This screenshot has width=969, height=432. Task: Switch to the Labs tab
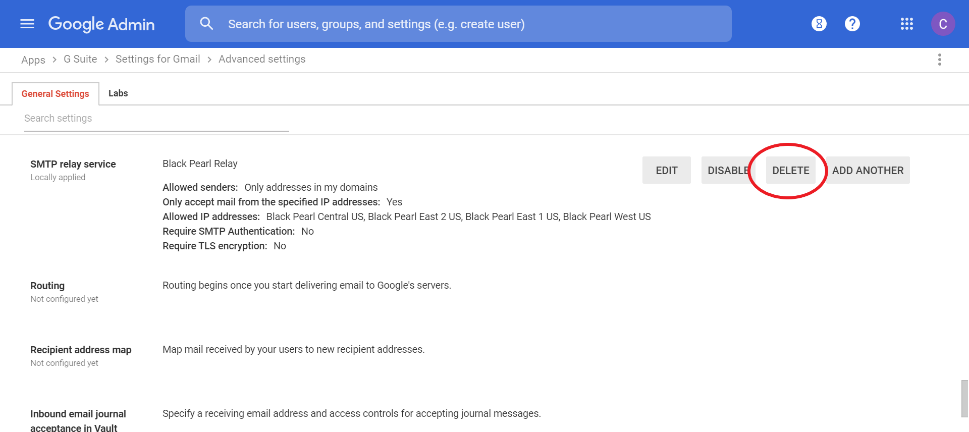coord(118,93)
